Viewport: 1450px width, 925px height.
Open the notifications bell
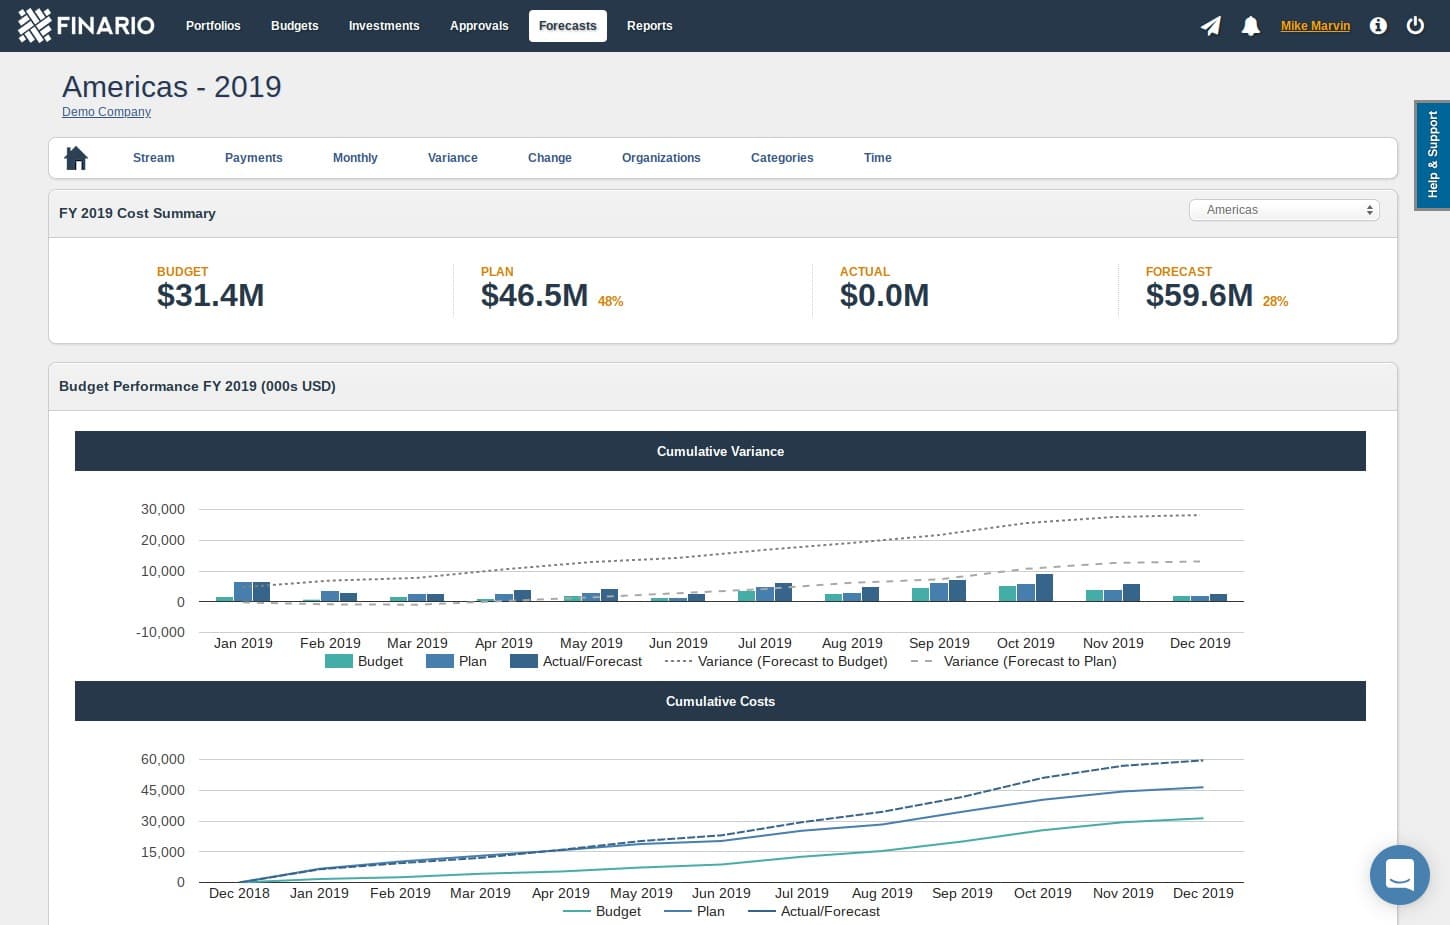[x=1250, y=26]
